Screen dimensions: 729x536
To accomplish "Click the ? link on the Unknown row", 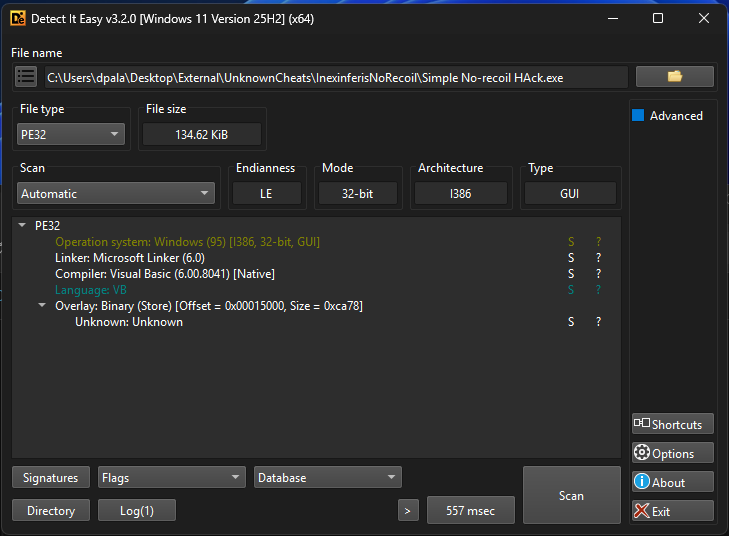I will tap(598, 322).
